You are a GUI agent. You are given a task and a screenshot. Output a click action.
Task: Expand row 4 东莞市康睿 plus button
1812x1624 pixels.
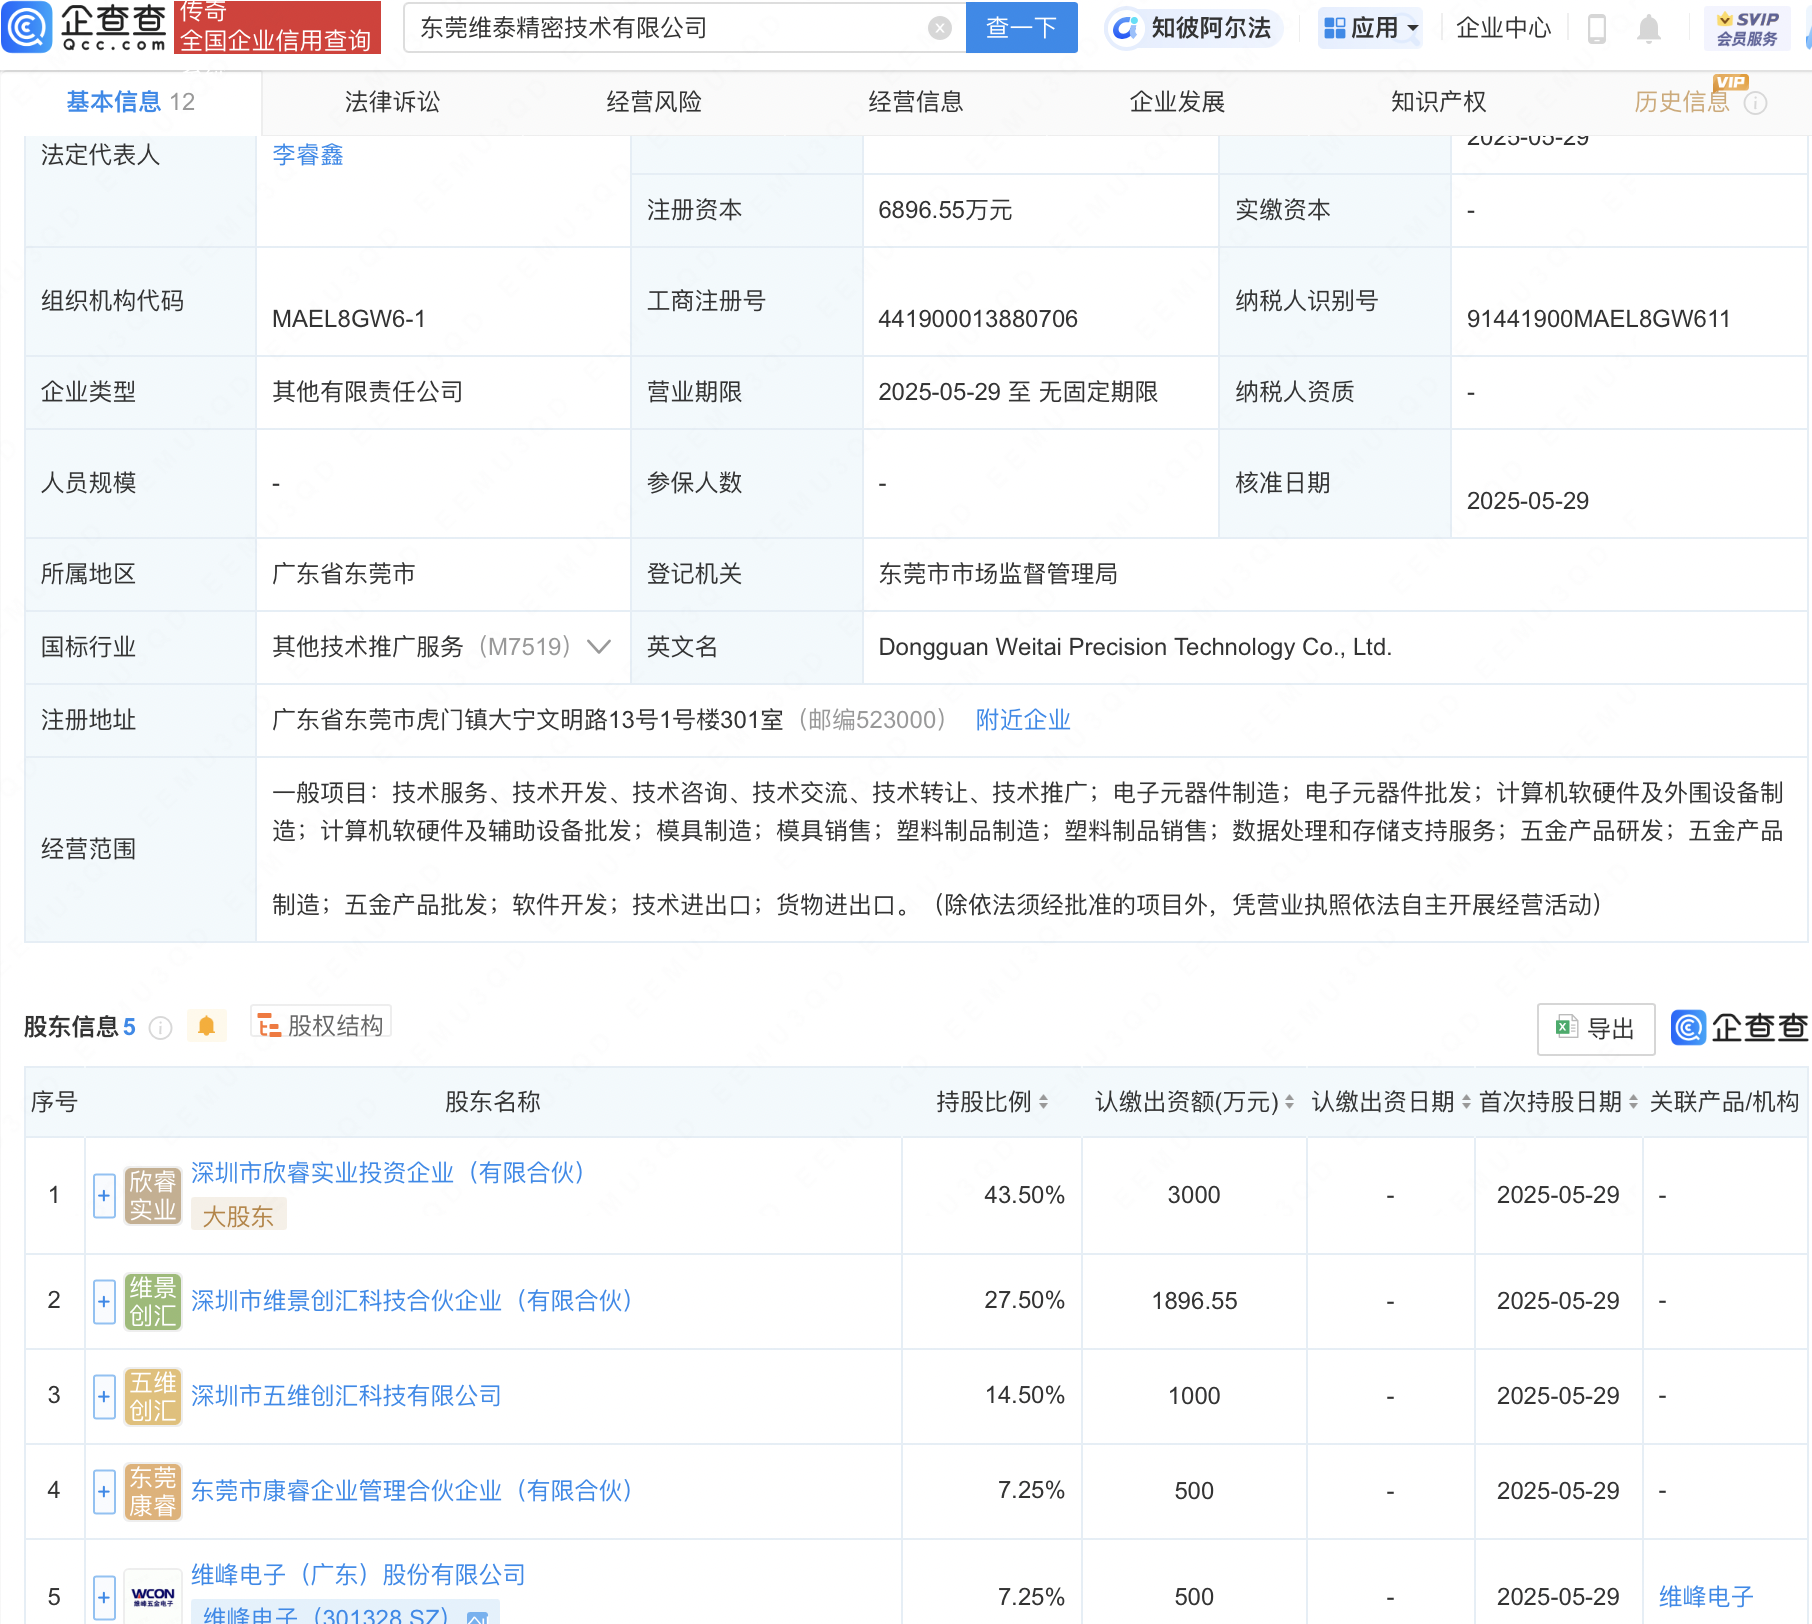[x=104, y=1491]
